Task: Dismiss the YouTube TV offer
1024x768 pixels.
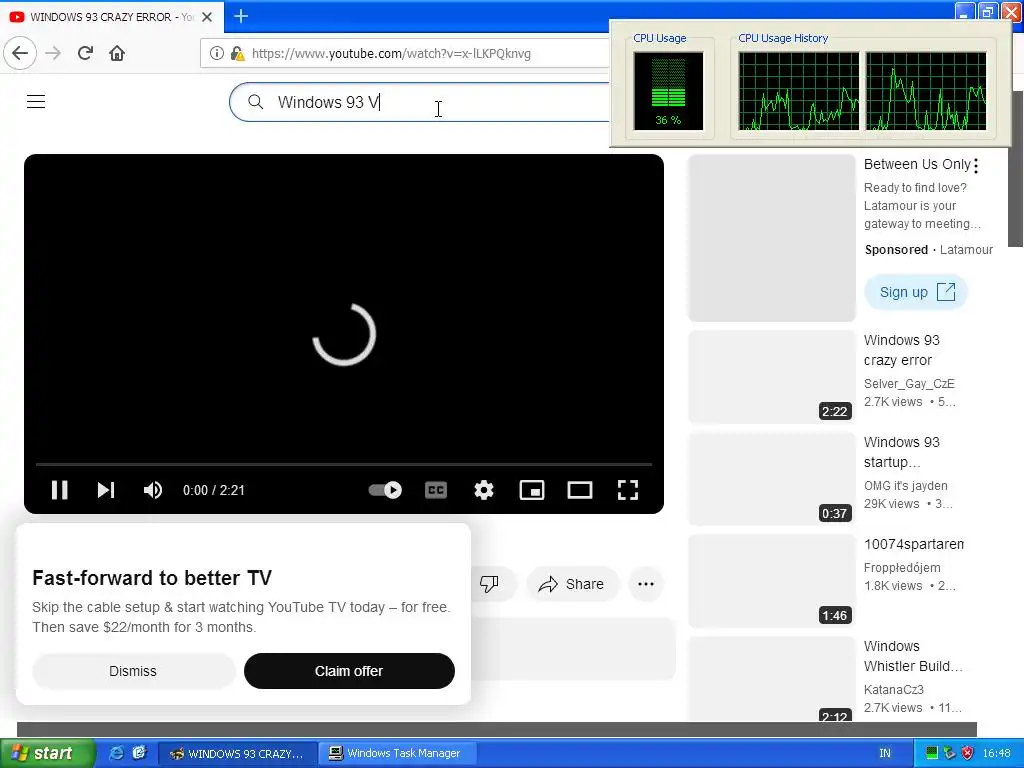Action: click(133, 671)
